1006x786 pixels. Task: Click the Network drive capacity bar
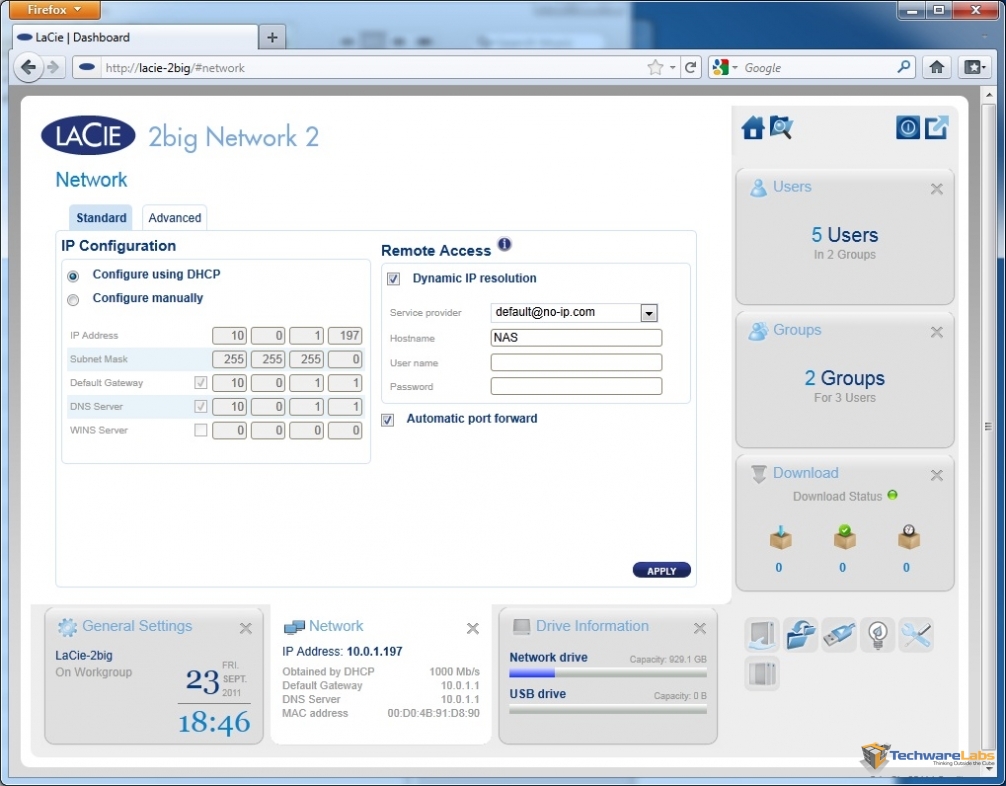[608, 673]
